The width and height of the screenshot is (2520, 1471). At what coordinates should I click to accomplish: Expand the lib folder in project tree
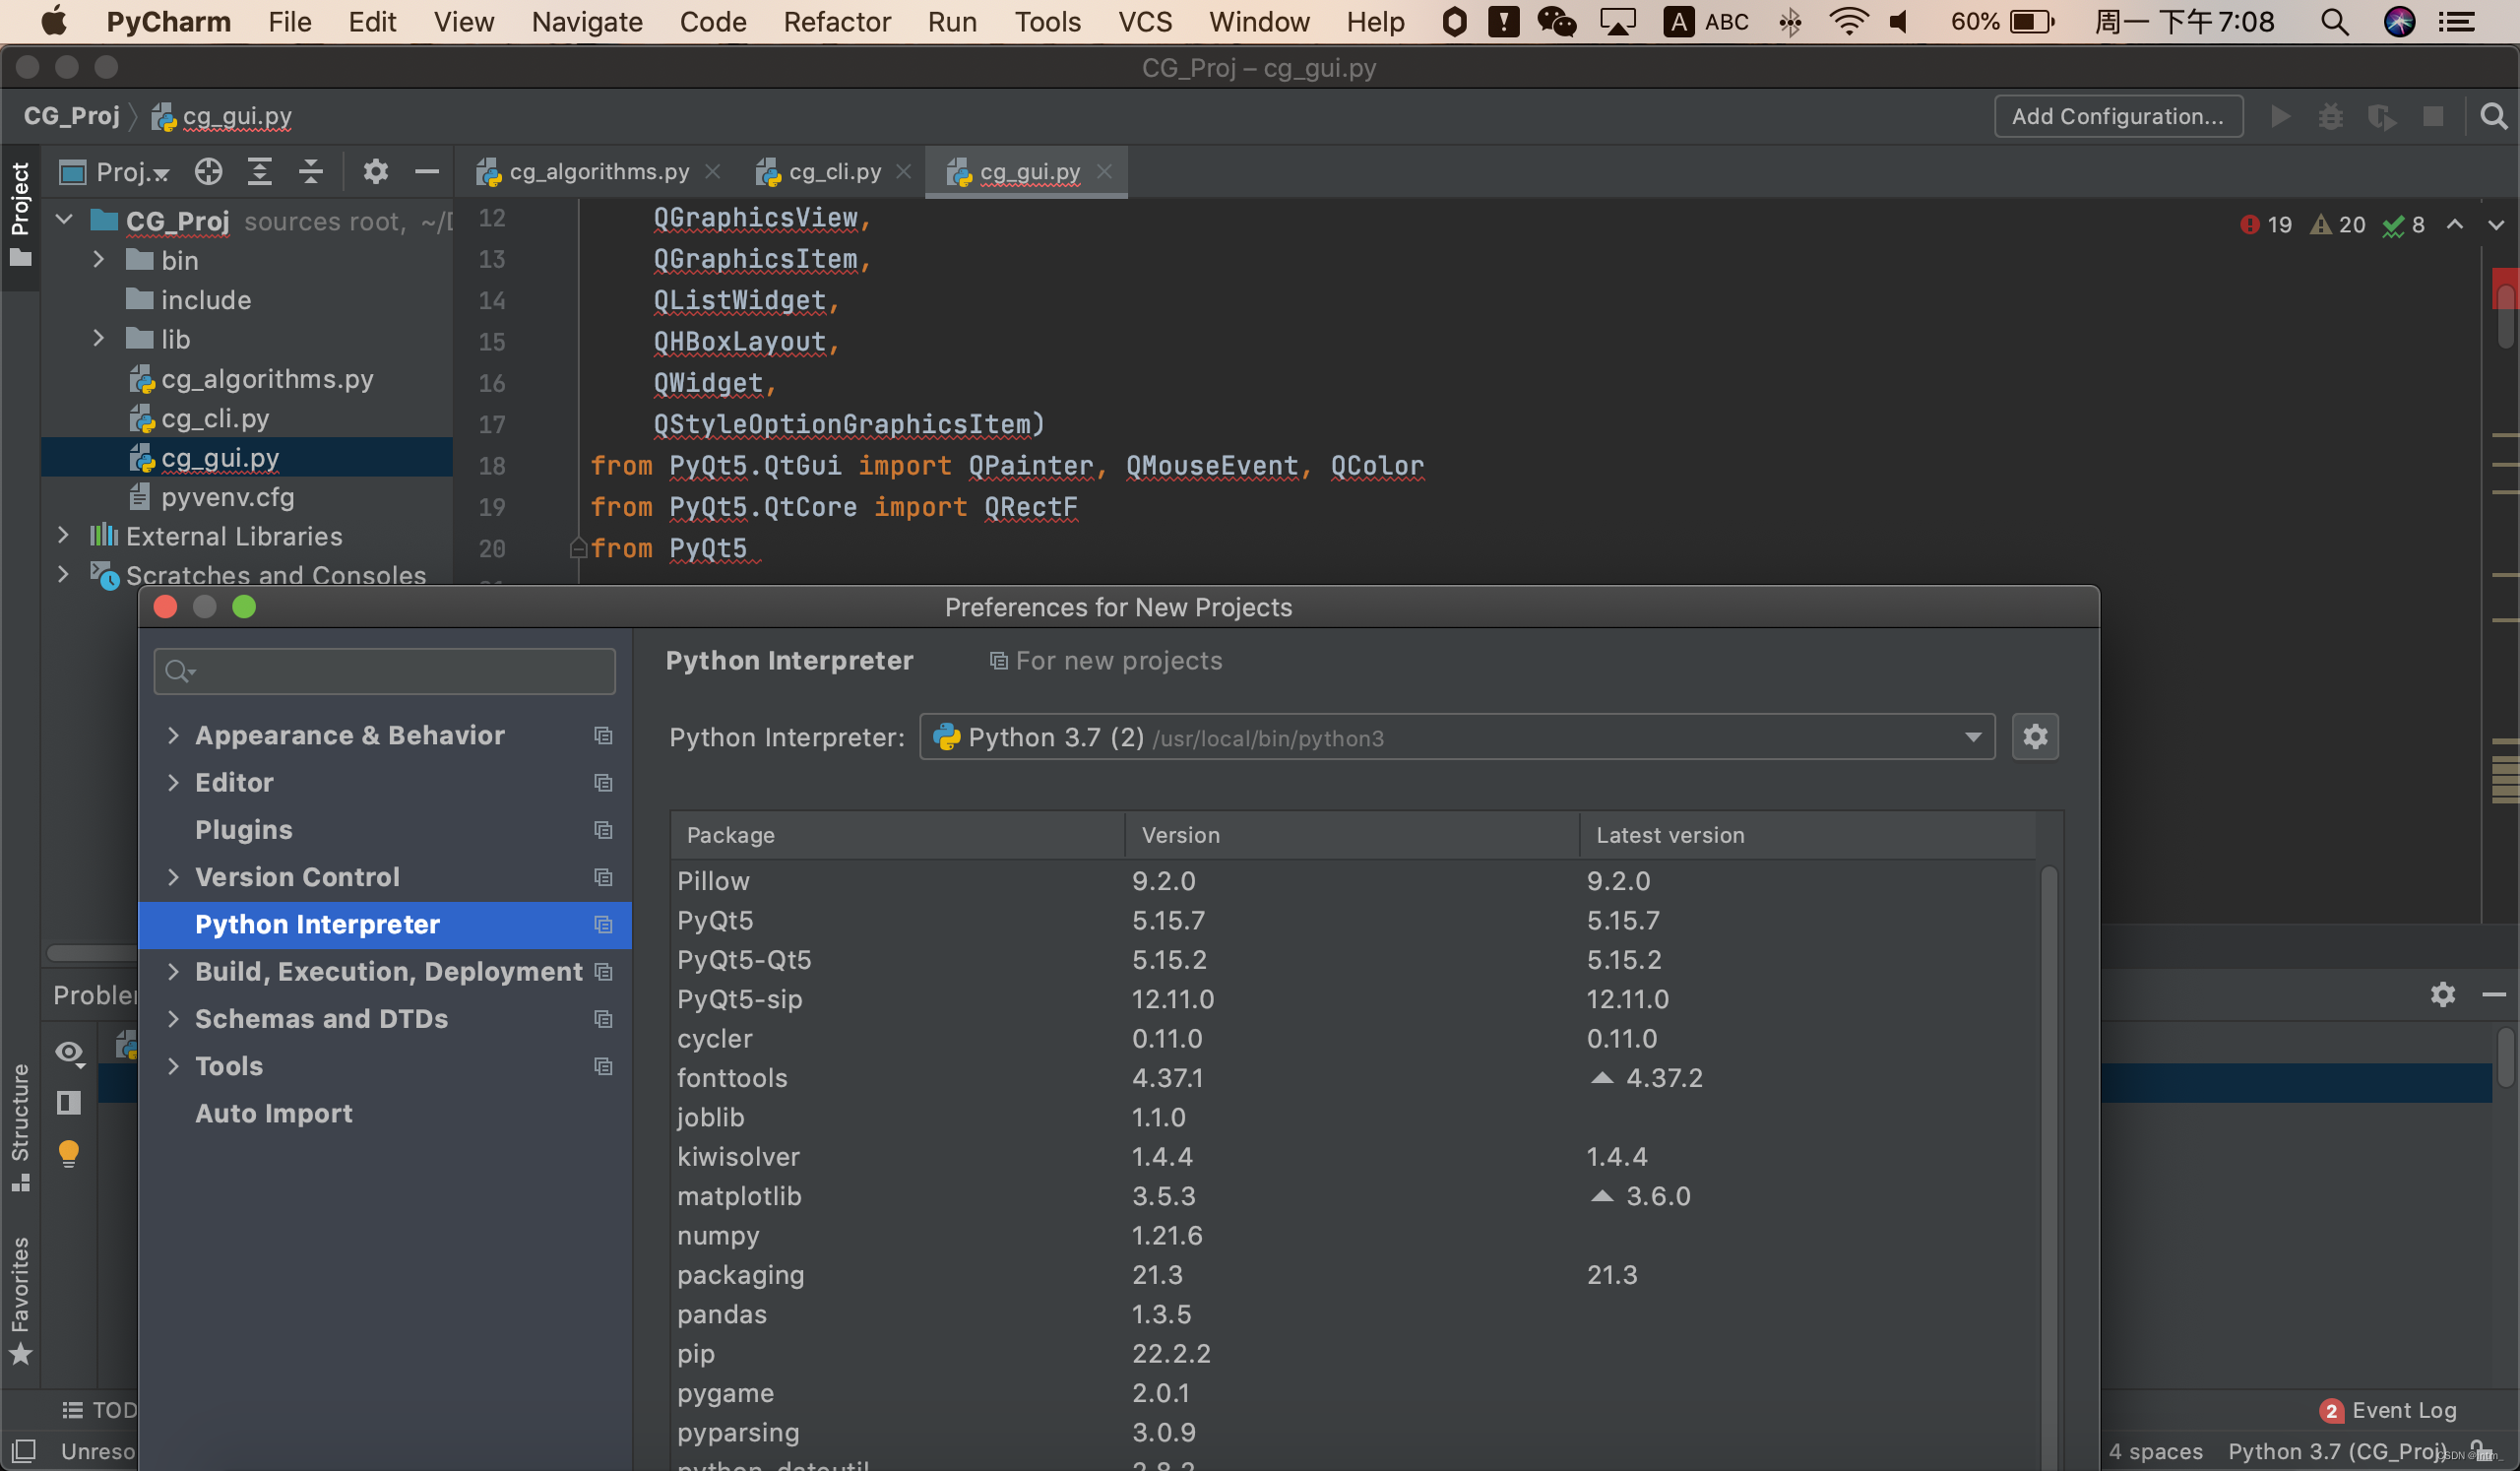(98, 339)
